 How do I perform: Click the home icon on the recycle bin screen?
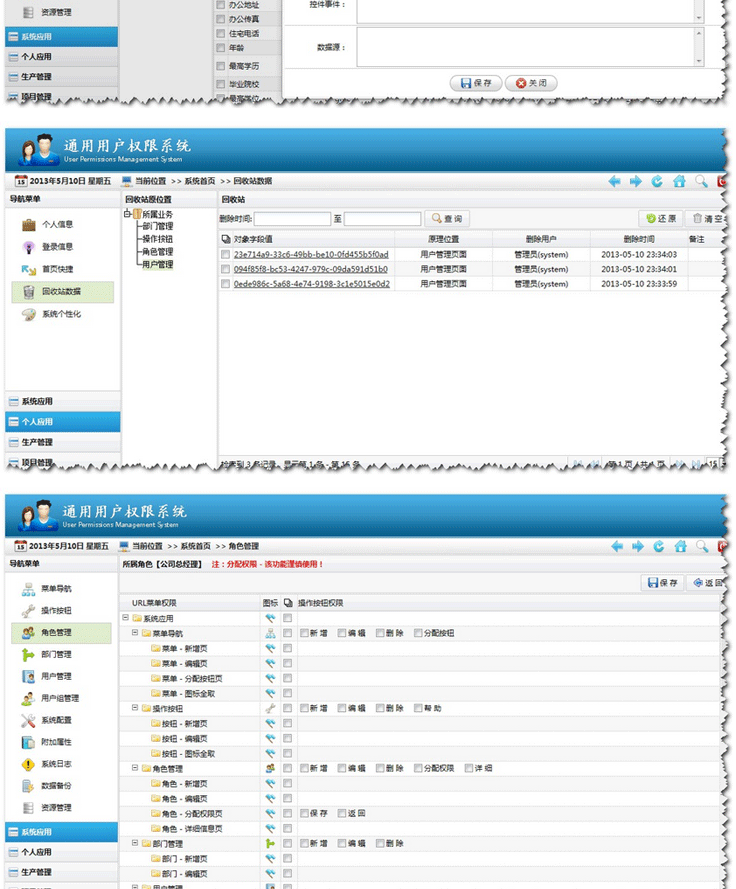tap(679, 181)
